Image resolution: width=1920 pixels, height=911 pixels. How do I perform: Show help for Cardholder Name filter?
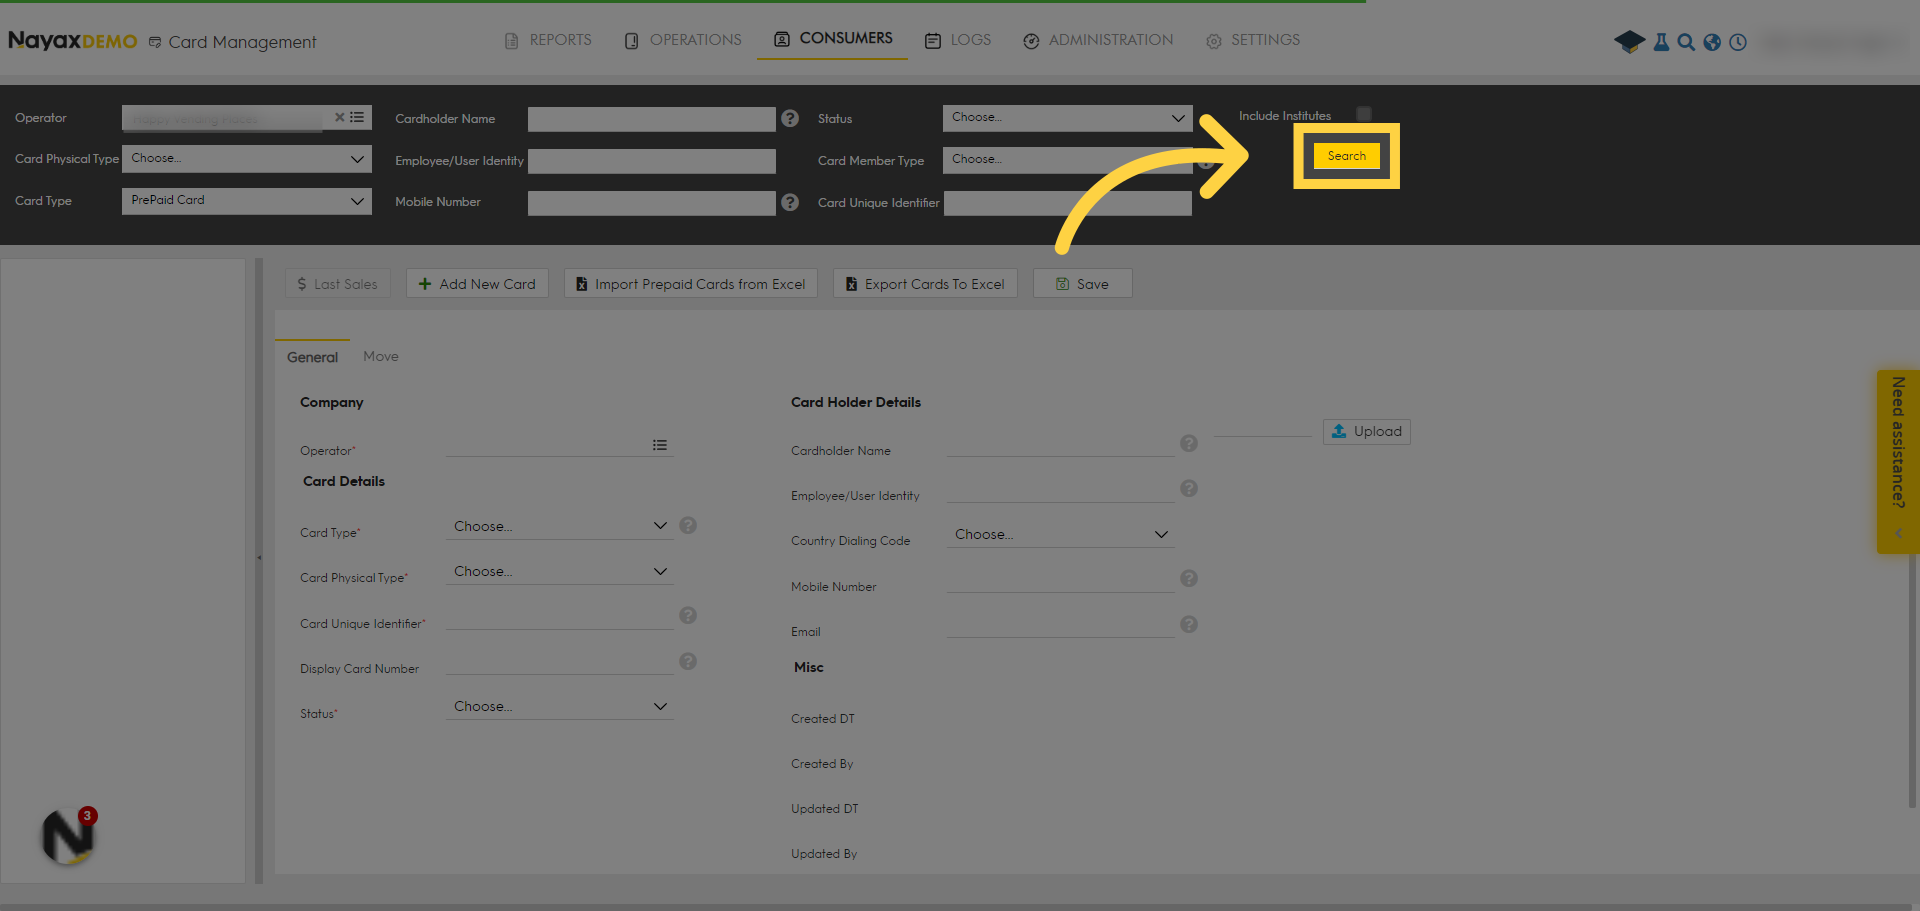[790, 118]
